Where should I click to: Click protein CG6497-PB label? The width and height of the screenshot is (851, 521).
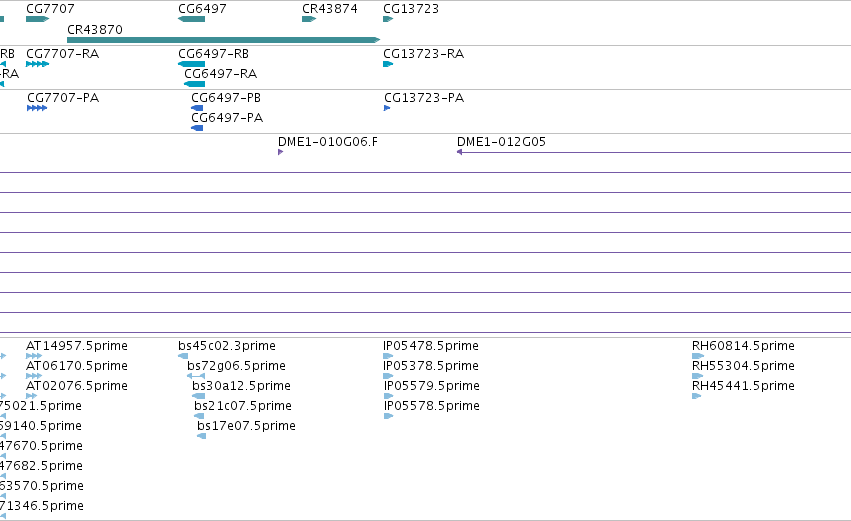point(226,98)
